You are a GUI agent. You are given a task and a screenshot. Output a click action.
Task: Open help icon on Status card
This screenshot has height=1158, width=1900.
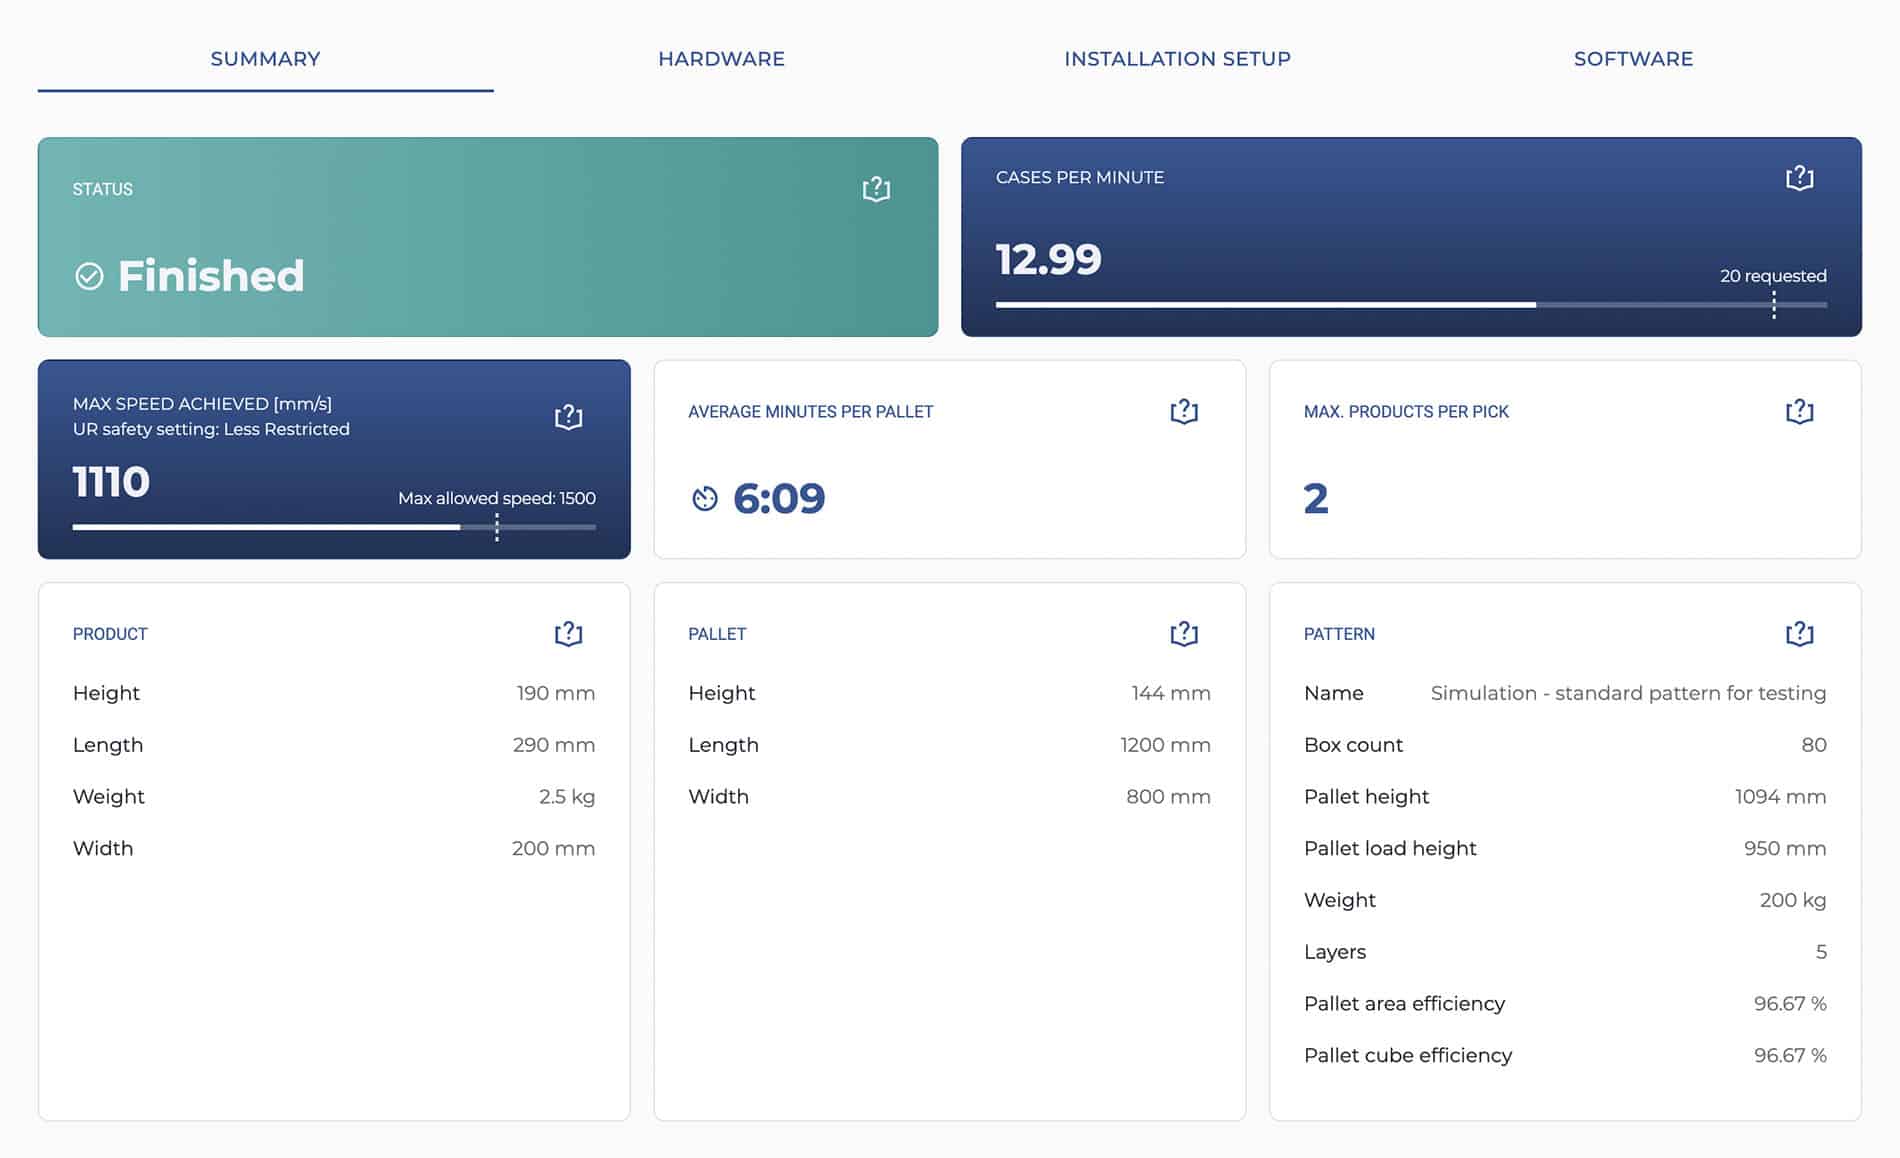pyautogui.click(x=876, y=189)
